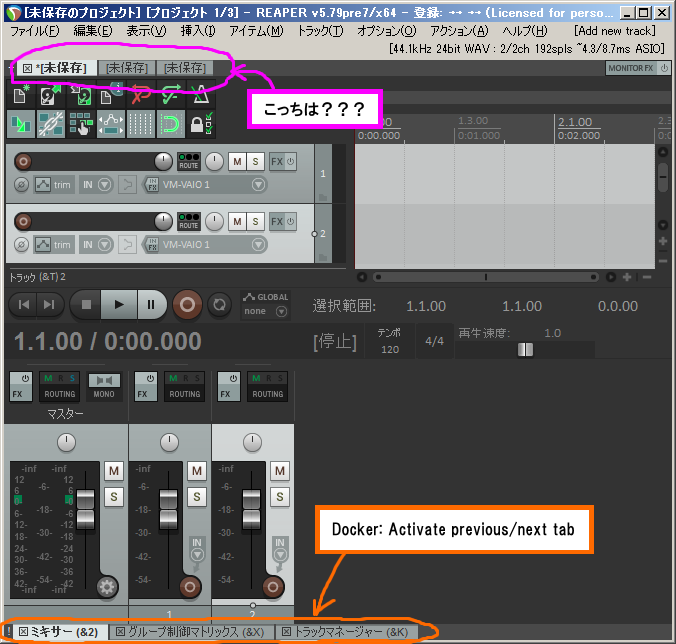Open master channel gear settings icon
Viewport: 676px width, 644px height.
pyautogui.click(x=107, y=587)
